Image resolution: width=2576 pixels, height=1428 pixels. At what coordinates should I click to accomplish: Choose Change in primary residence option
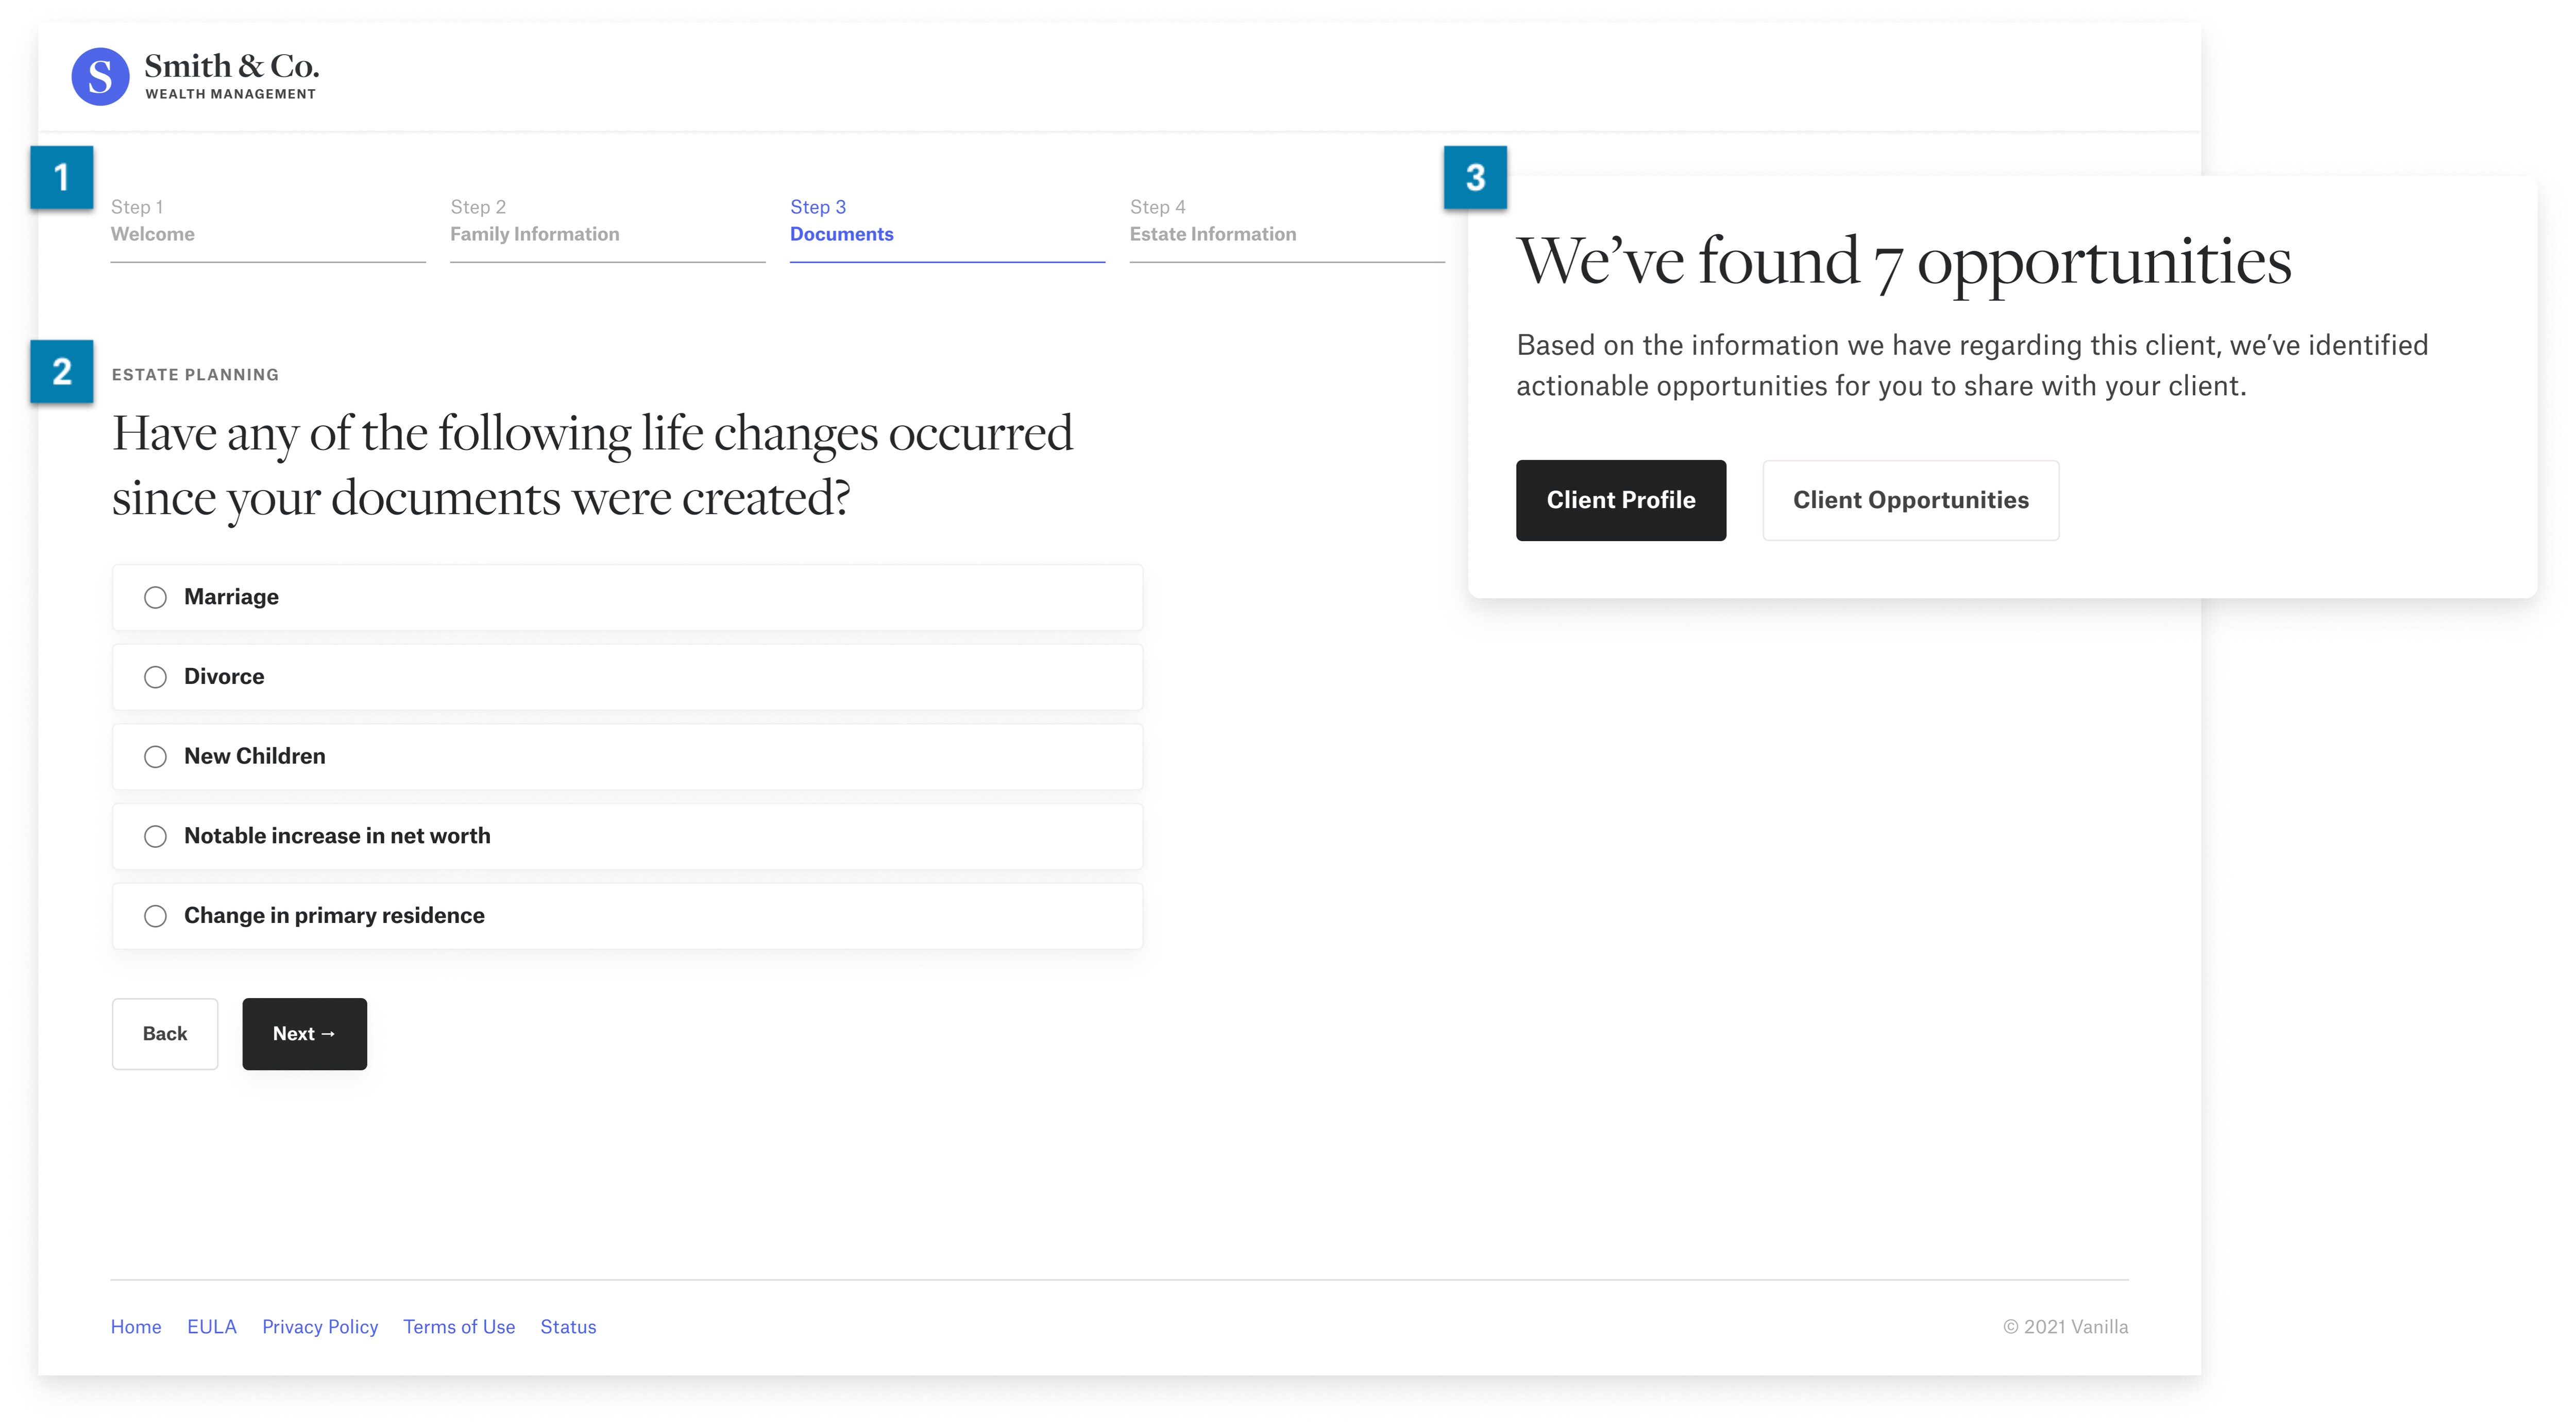click(x=627, y=916)
